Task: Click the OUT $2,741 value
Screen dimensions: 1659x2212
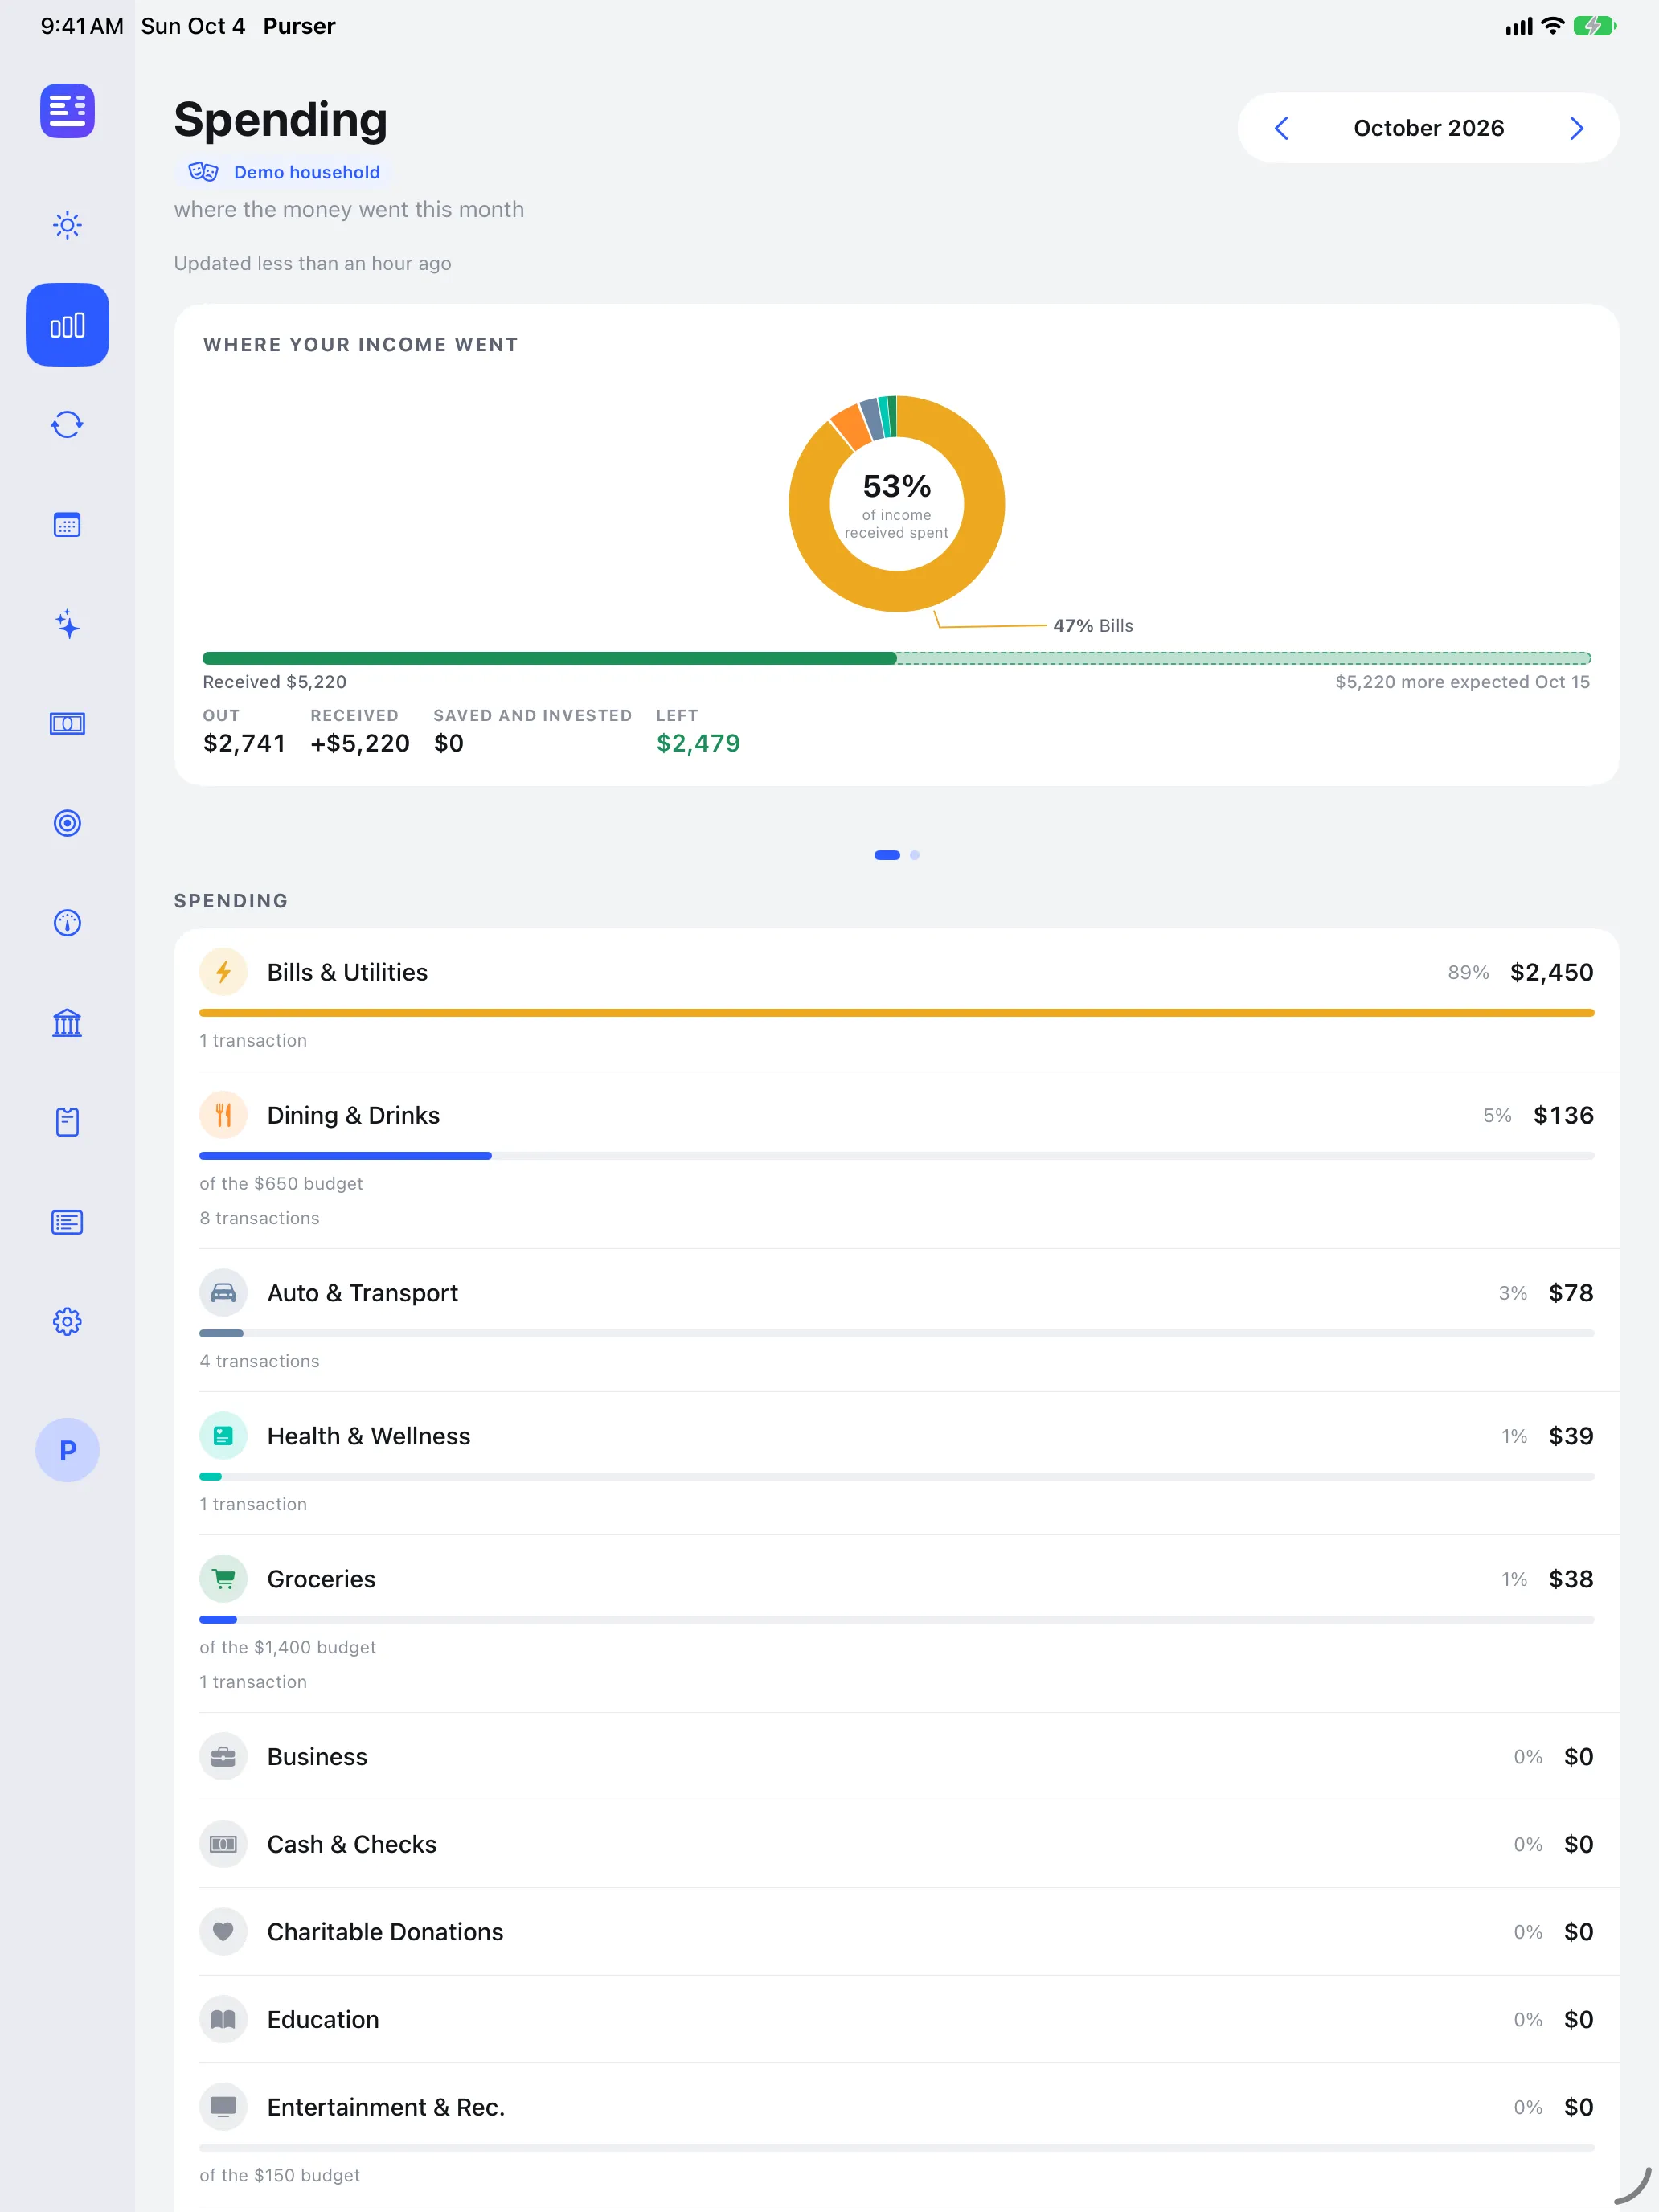Action: point(244,743)
